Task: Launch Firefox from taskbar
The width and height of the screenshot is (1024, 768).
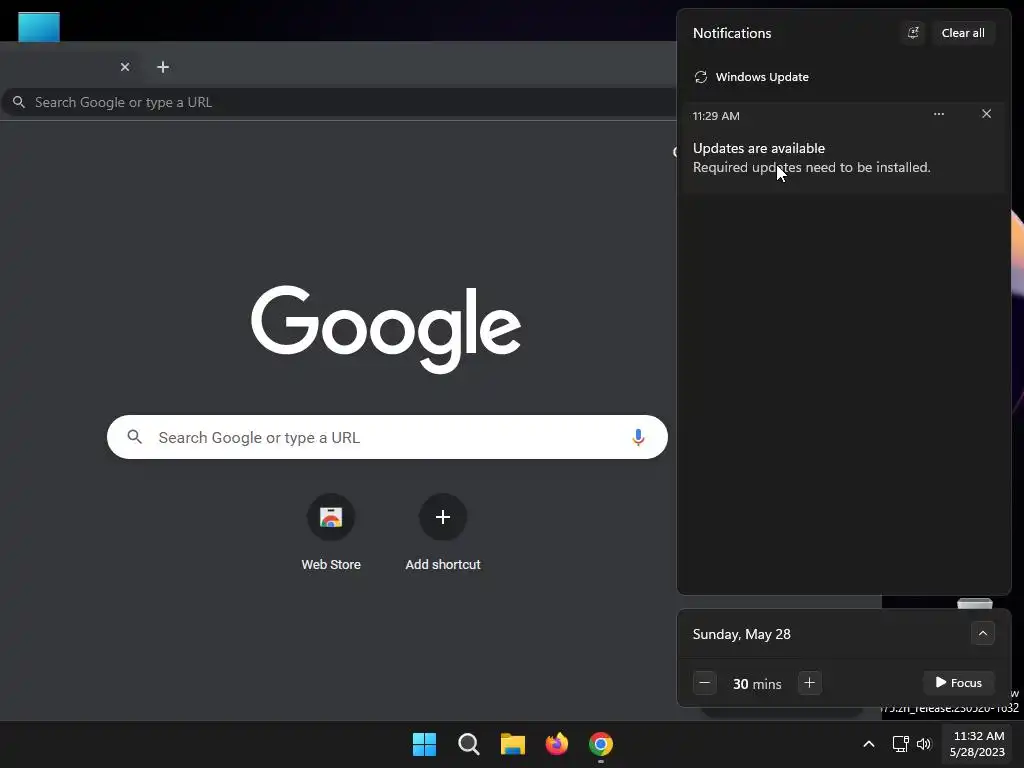Action: click(557, 744)
